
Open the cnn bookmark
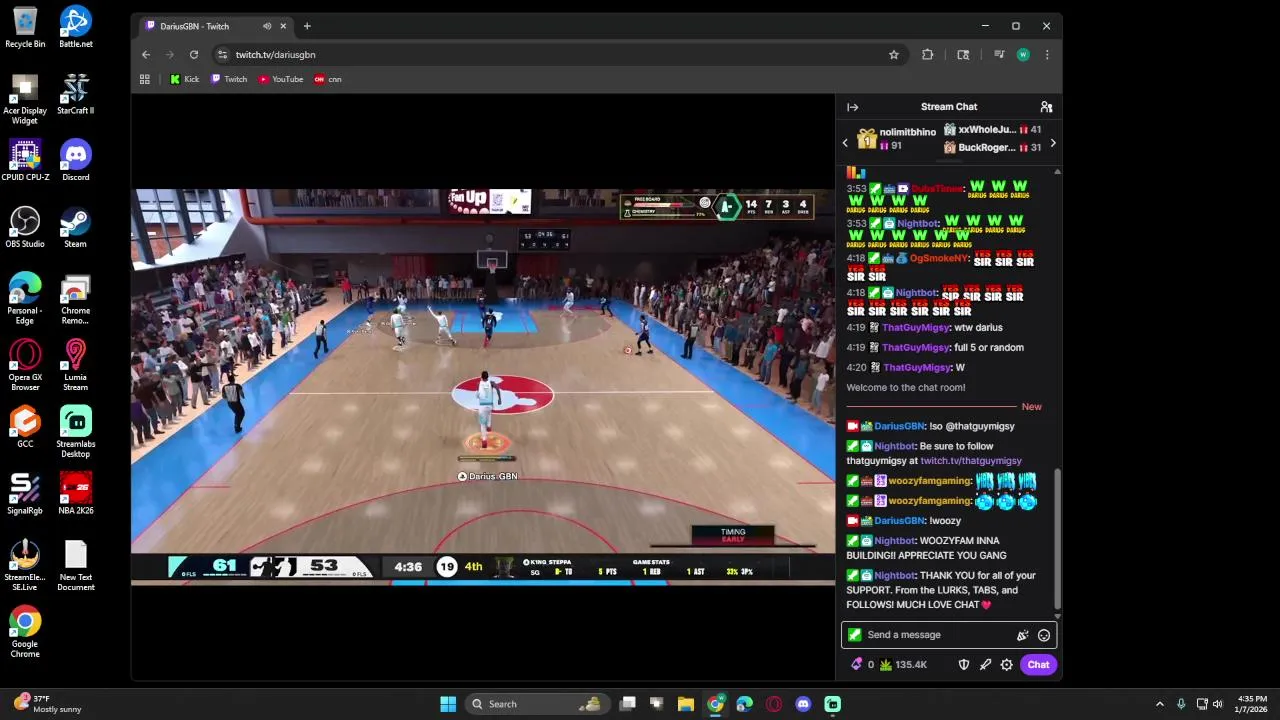[x=328, y=79]
